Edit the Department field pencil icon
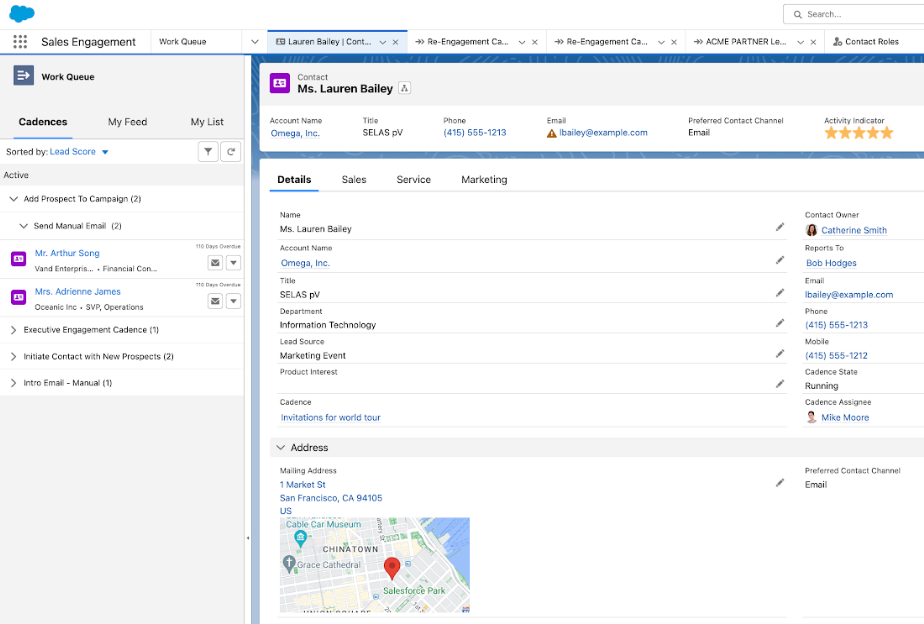Viewport: 924px width, 624px height. (x=780, y=323)
